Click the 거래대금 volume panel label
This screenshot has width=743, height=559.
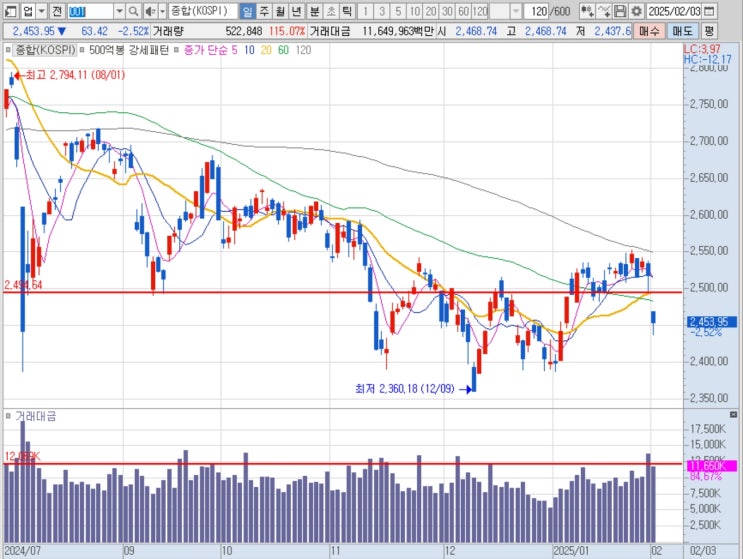pyautogui.click(x=36, y=416)
